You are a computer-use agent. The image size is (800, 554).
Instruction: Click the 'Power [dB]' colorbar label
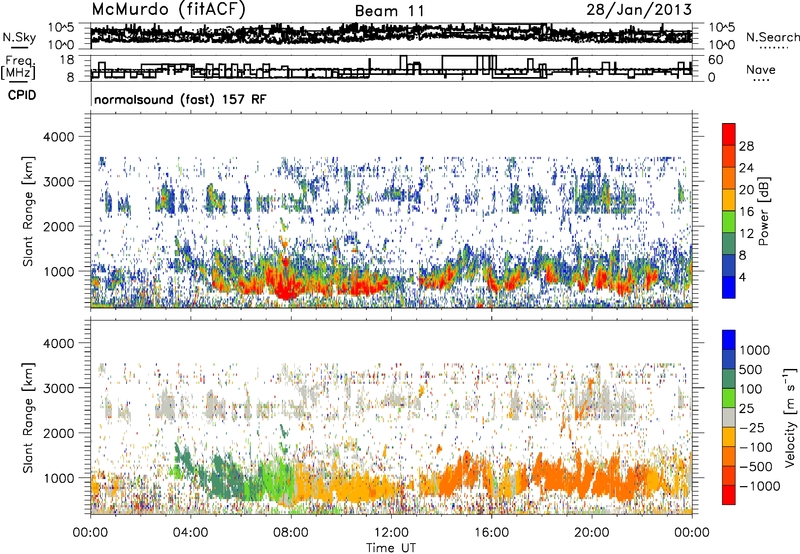click(x=764, y=211)
